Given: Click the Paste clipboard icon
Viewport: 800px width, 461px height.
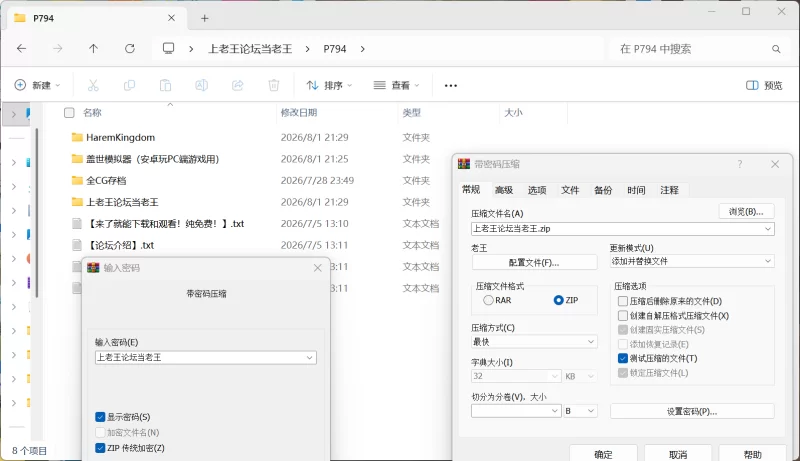Looking at the screenshot, I should 165,85.
